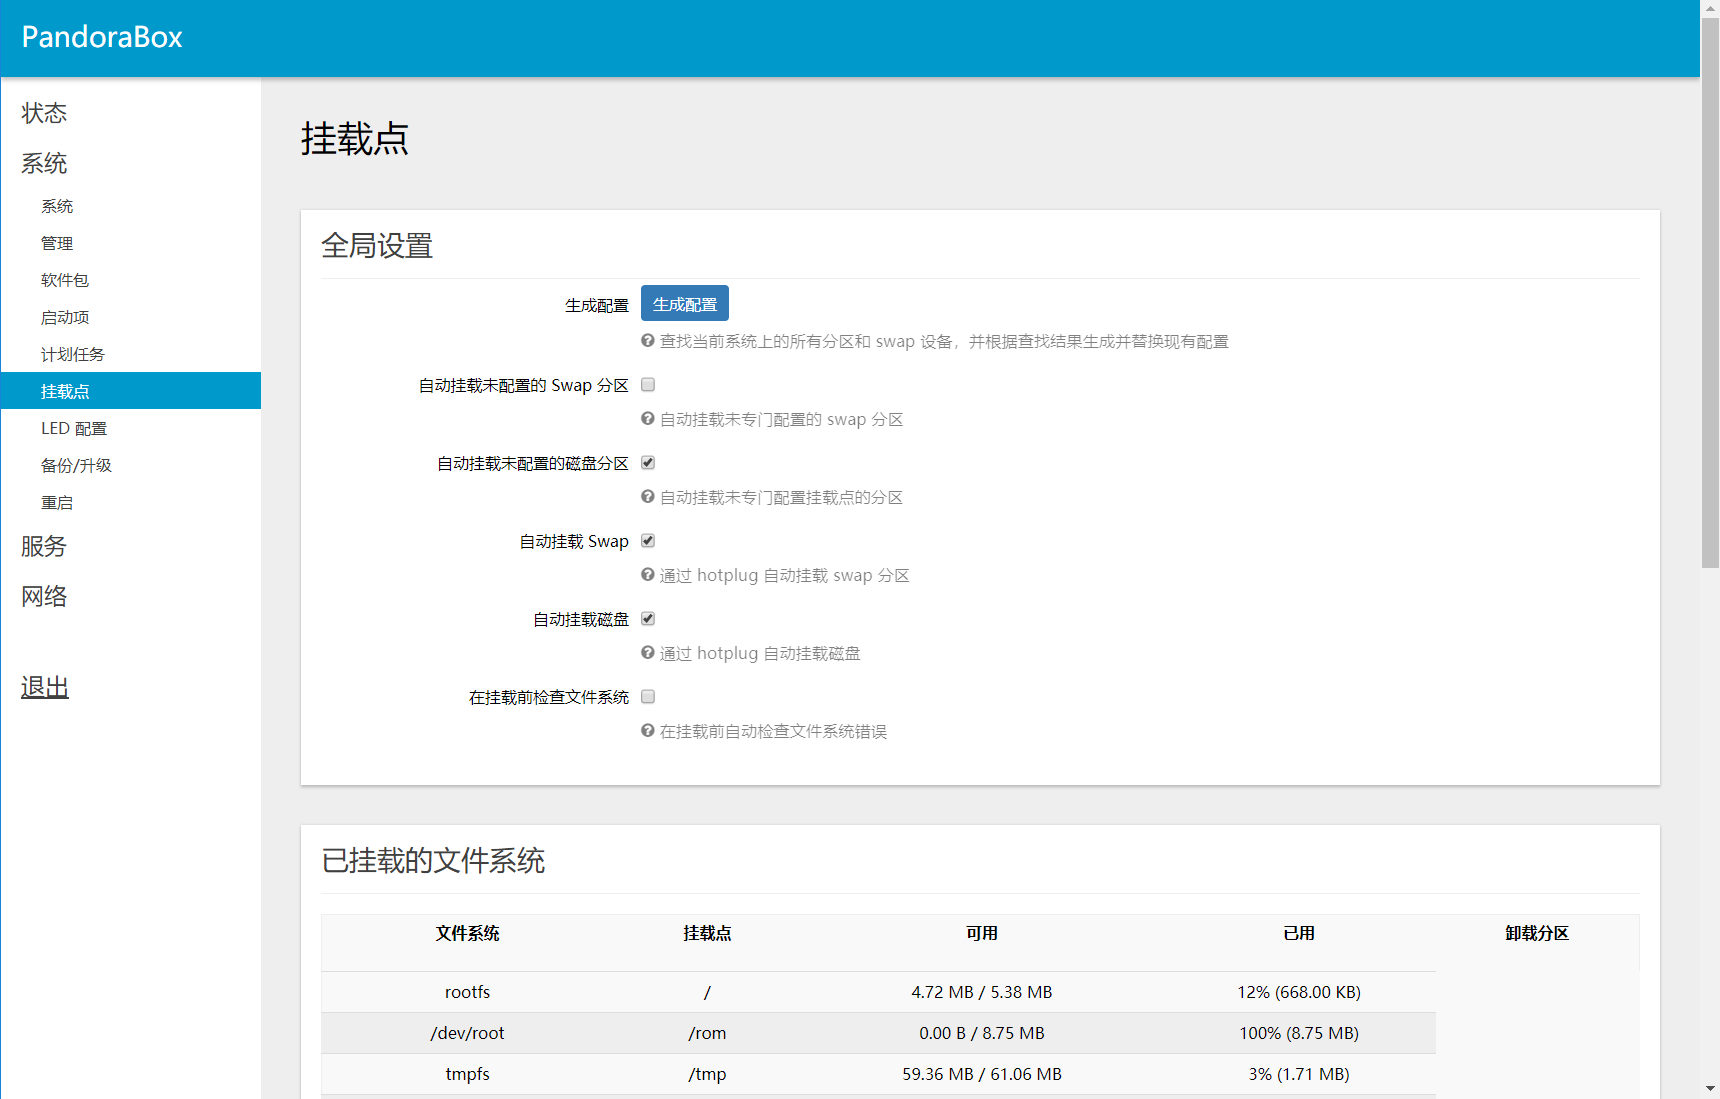Click help icon under unconfigured Swap option
The image size is (1720, 1099).
(648, 419)
